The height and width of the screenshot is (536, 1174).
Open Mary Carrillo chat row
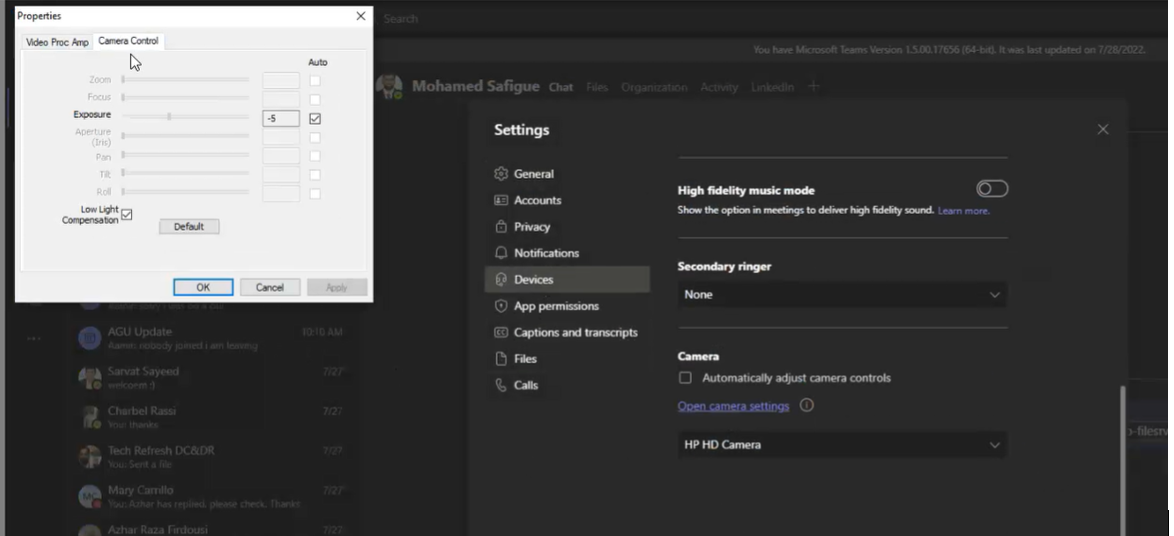[x=211, y=496]
